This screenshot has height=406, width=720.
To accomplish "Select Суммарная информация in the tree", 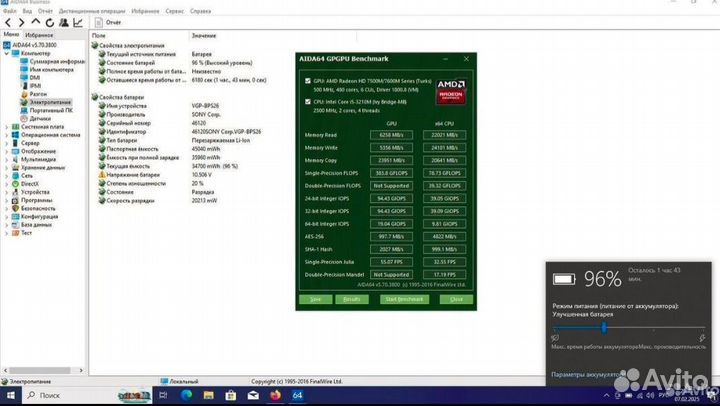I will [x=53, y=61].
